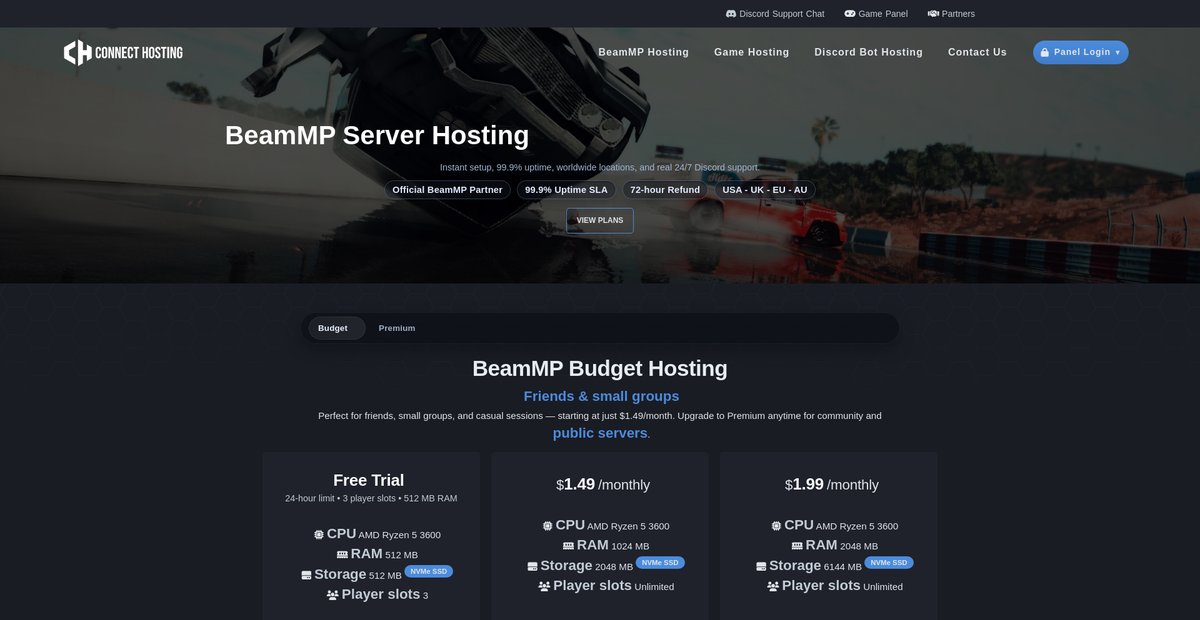
Task: Click NVMe SSD badge in $1.99 plan
Action: pos(889,562)
